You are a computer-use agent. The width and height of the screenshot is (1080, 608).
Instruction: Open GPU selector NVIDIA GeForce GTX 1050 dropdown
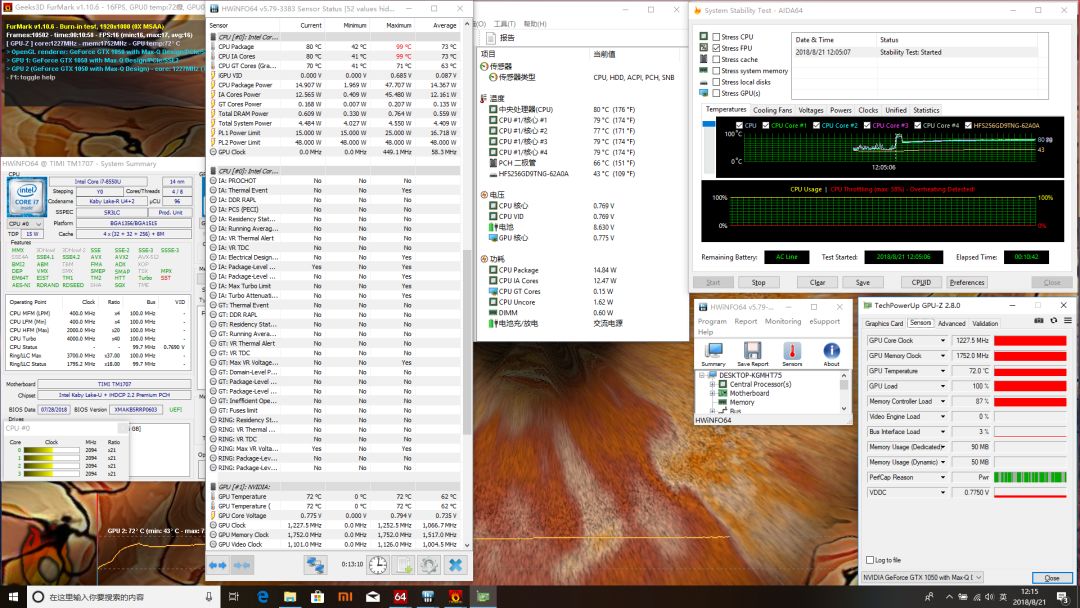(x=922, y=578)
